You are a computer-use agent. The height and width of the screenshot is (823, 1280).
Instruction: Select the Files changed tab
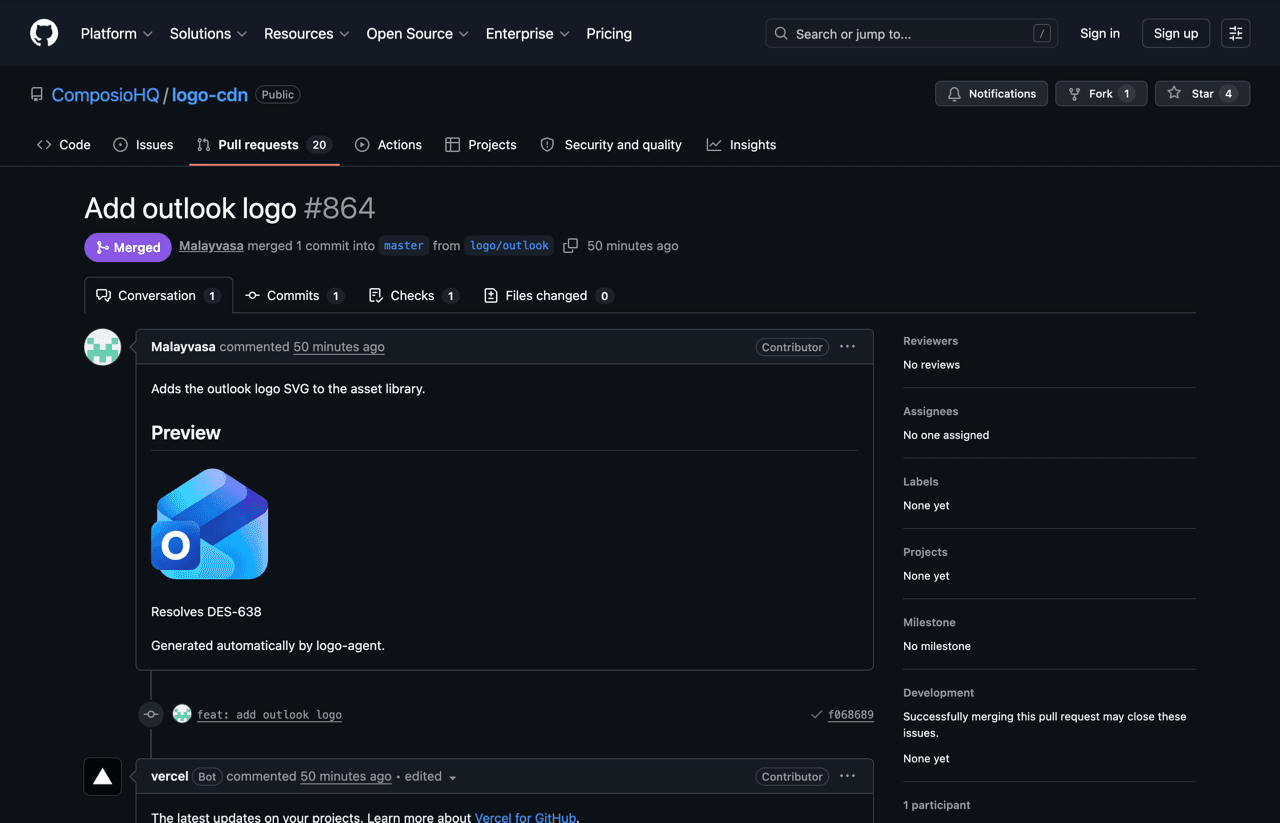coord(548,296)
